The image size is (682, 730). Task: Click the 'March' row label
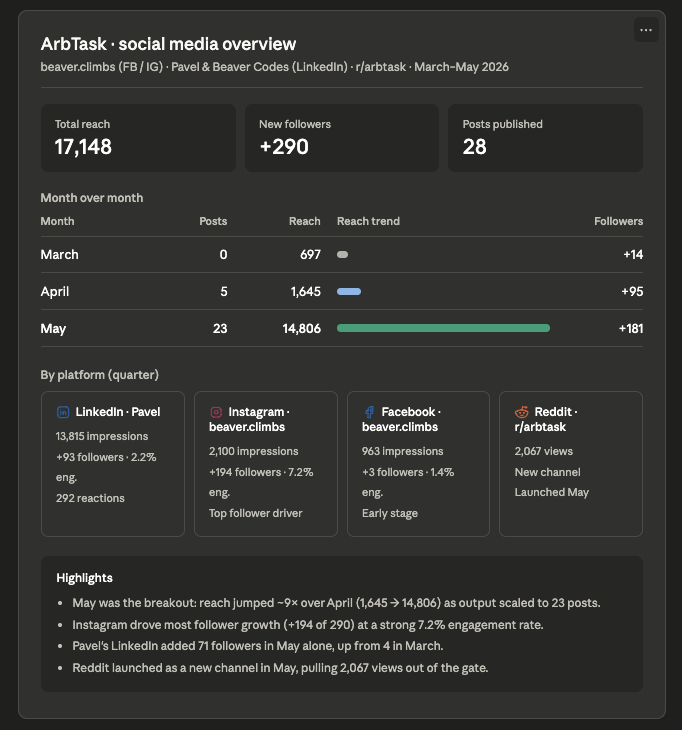point(60,255)
